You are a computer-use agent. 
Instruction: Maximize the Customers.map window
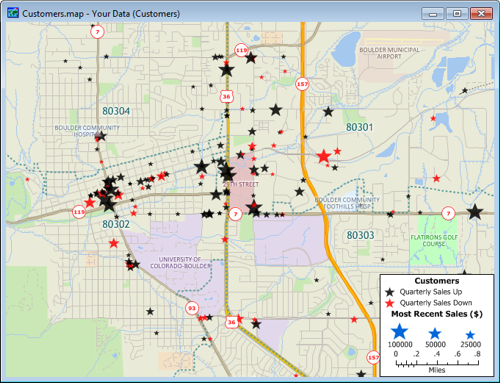[x=457, y=14]
